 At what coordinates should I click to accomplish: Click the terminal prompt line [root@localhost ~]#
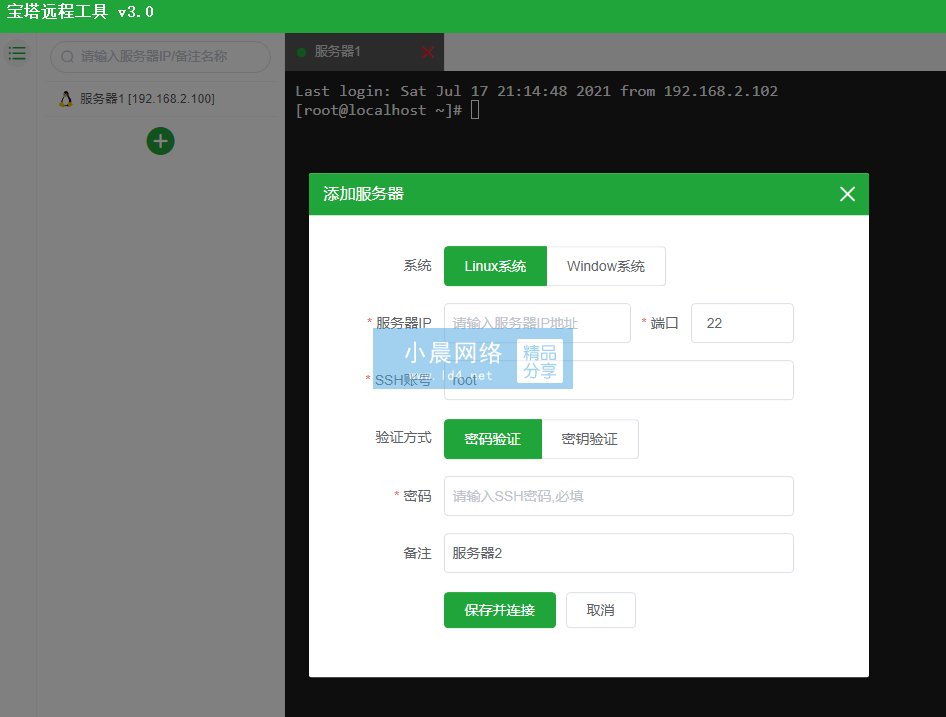379,110
